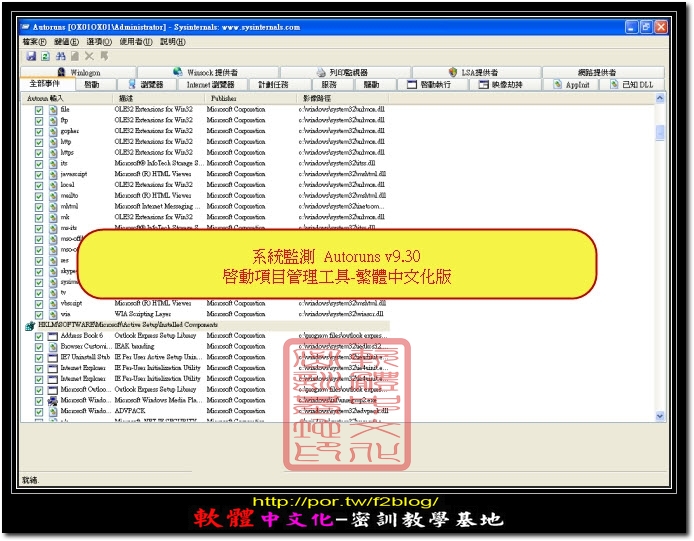This screenshot has width=694, height=541.
Task: Select the AppInit tab
Action: tap(575, 85)
